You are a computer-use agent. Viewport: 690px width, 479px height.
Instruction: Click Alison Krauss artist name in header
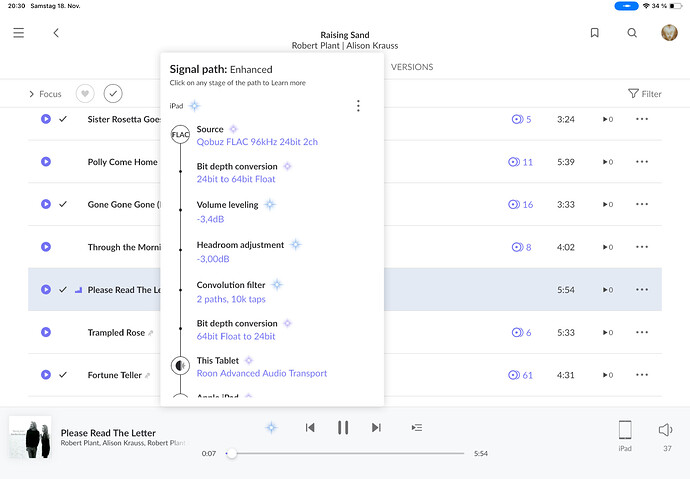(x=372, y=46)
